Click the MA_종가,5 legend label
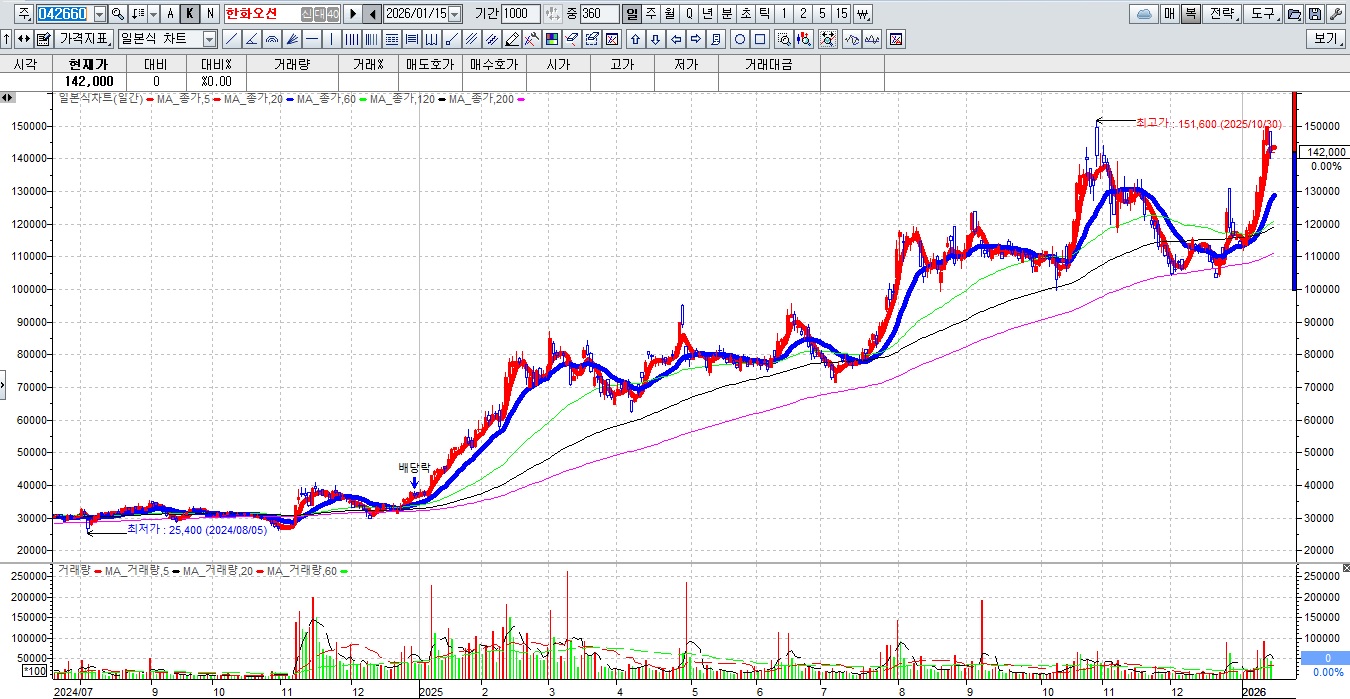1350x699 pixels. [186, 99]
